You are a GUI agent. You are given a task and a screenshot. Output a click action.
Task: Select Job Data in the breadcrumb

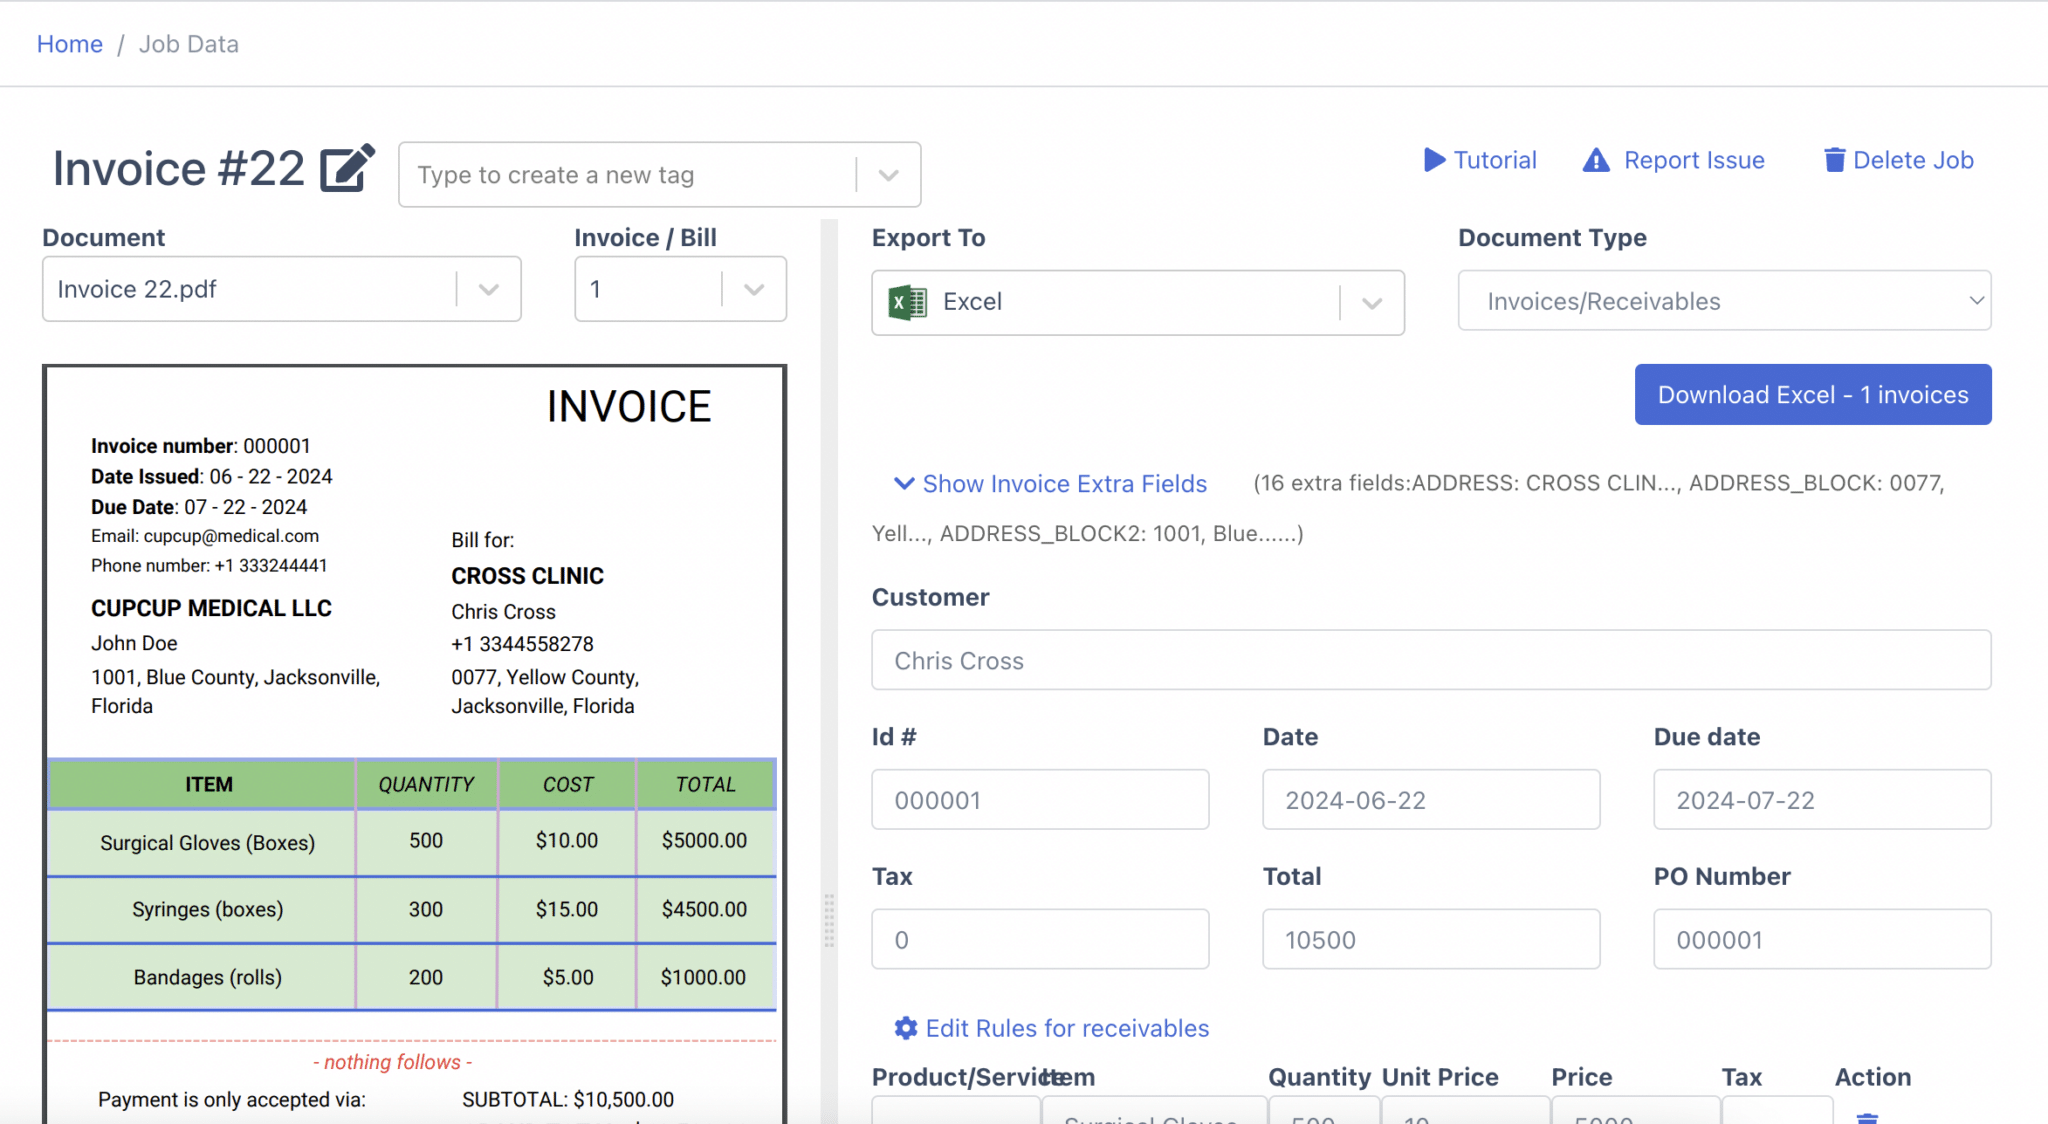[188, 44]
